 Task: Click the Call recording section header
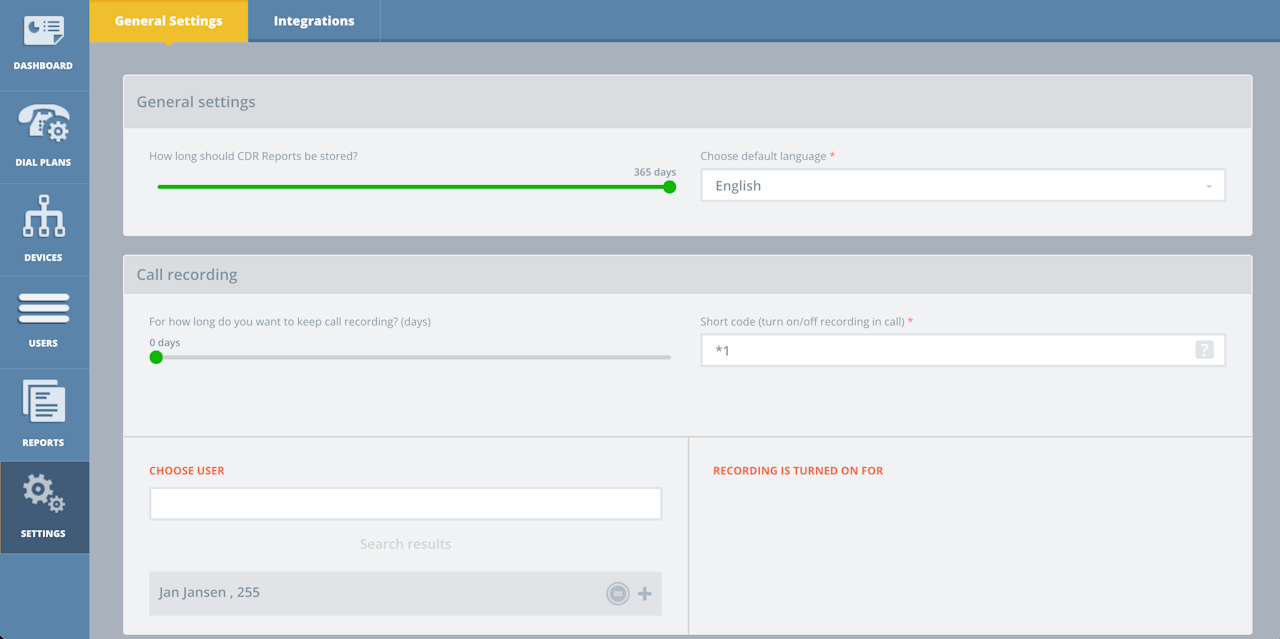(687, 275)
